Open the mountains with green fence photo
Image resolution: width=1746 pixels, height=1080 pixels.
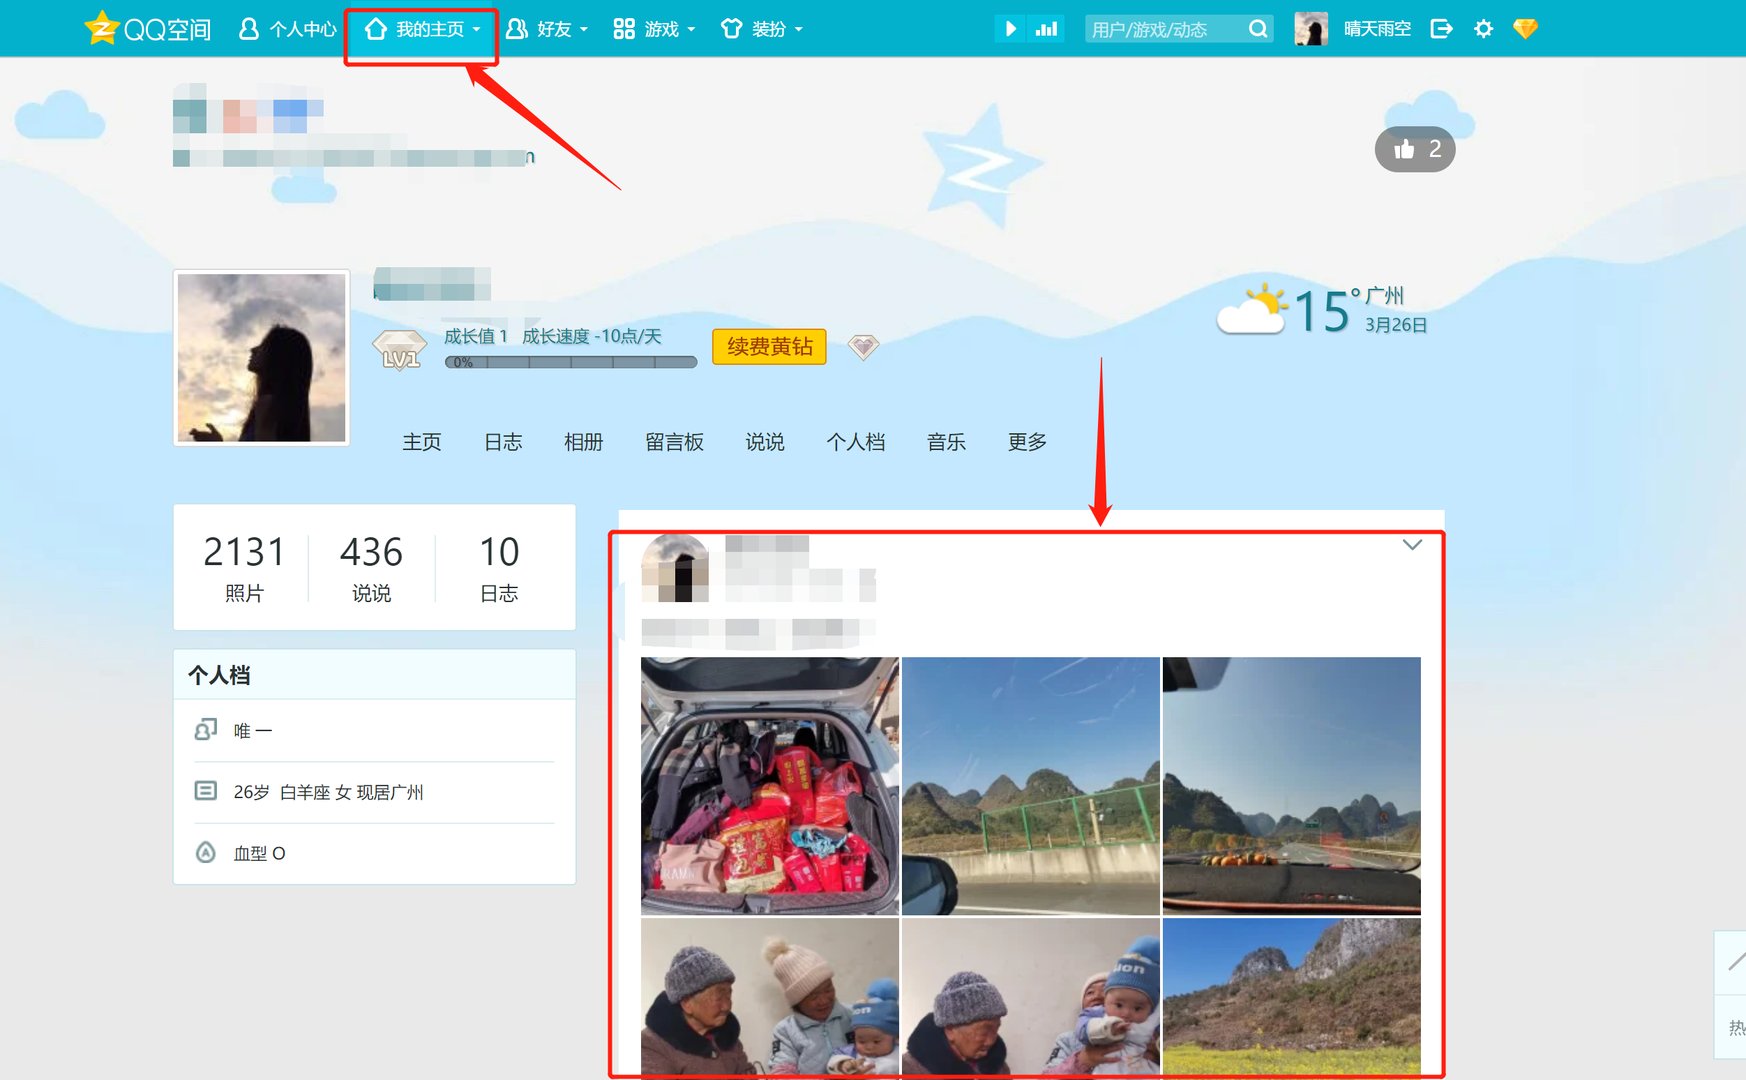tap(1031, 786)
